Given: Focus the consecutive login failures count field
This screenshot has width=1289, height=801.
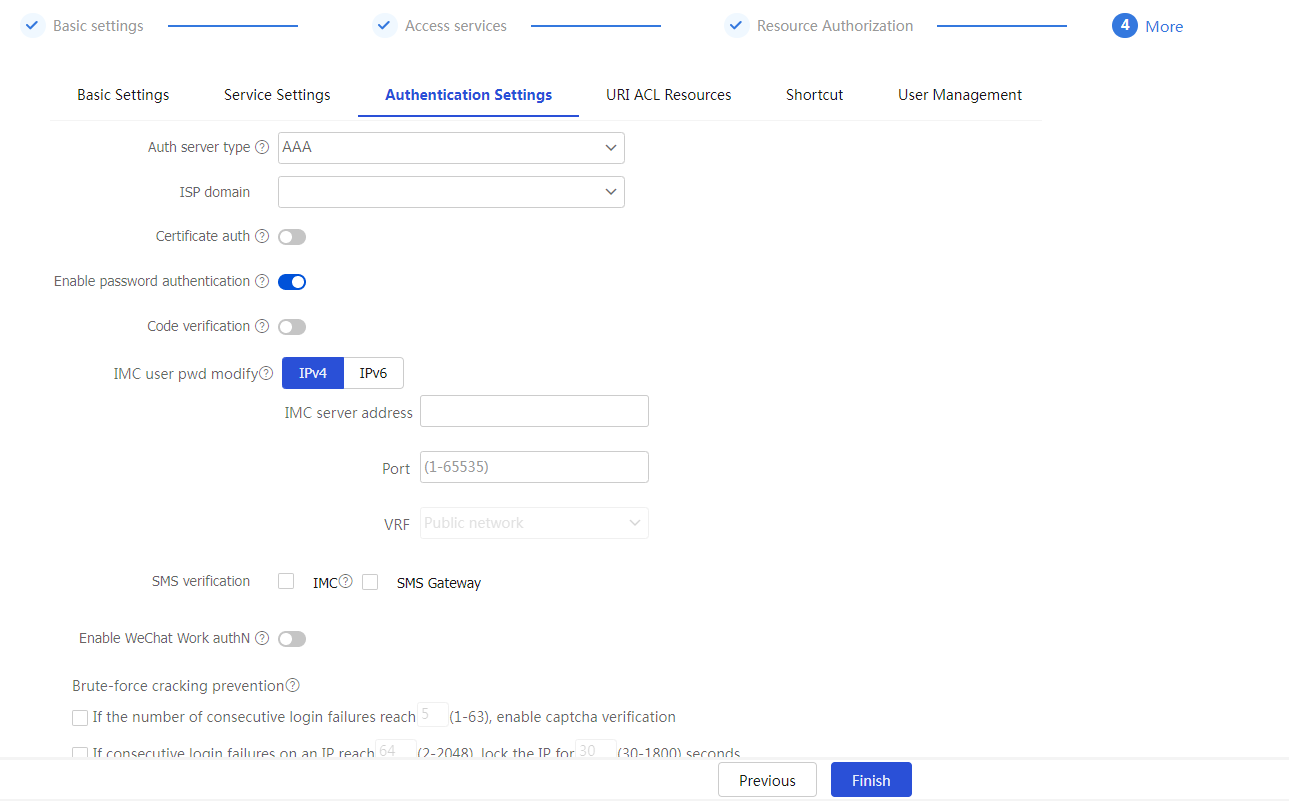Looking at the screenshot, I should click(x=432, y=715).
